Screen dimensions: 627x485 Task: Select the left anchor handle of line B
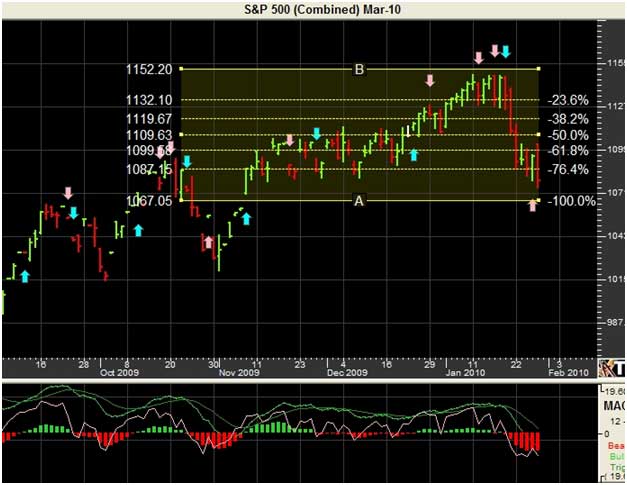coord(181,69)
